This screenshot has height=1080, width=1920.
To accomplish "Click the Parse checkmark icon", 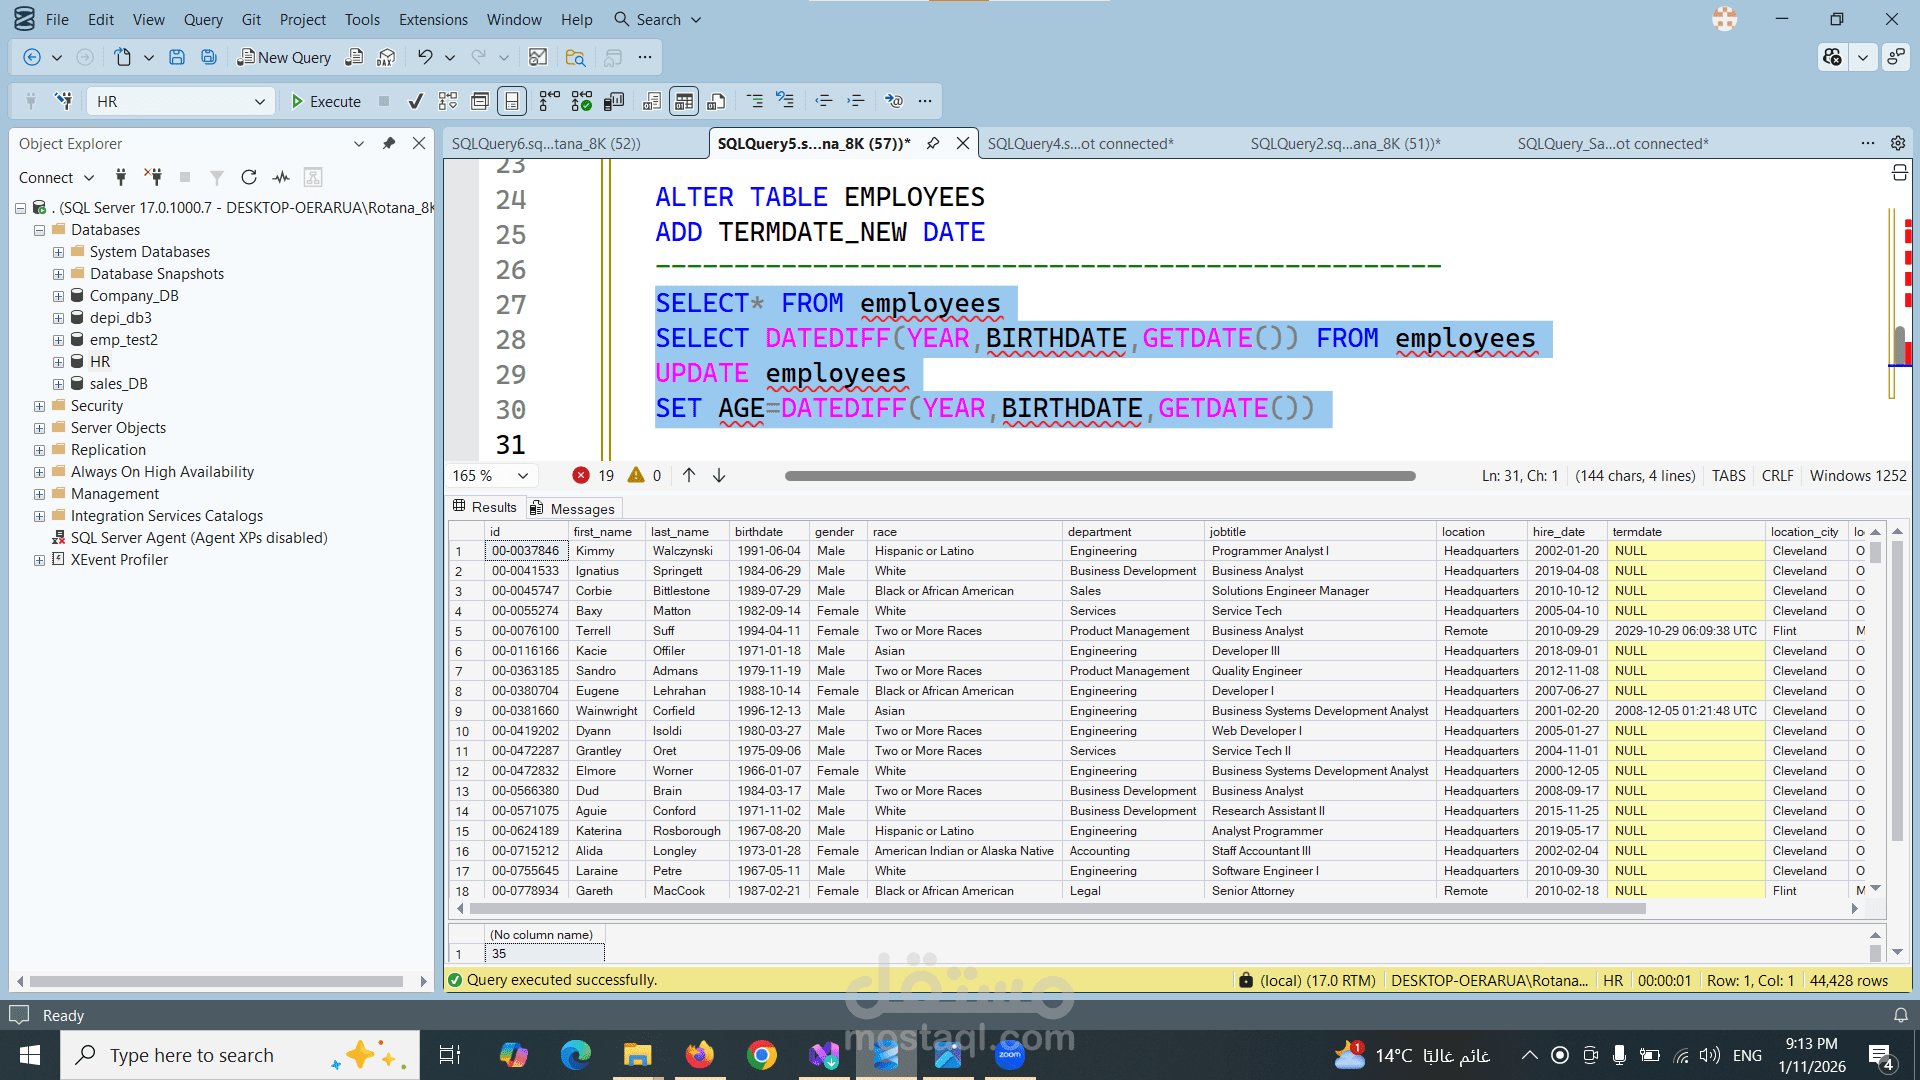I will (x=416, y=101).
